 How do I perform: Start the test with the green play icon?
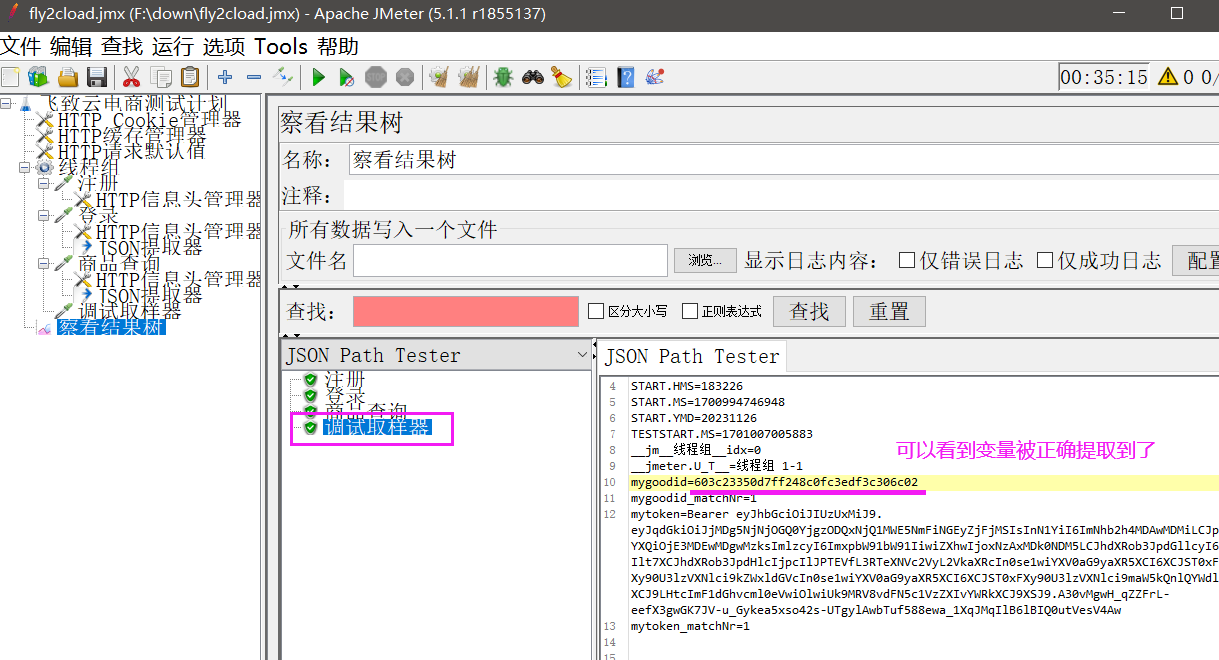tap(318, 77)
